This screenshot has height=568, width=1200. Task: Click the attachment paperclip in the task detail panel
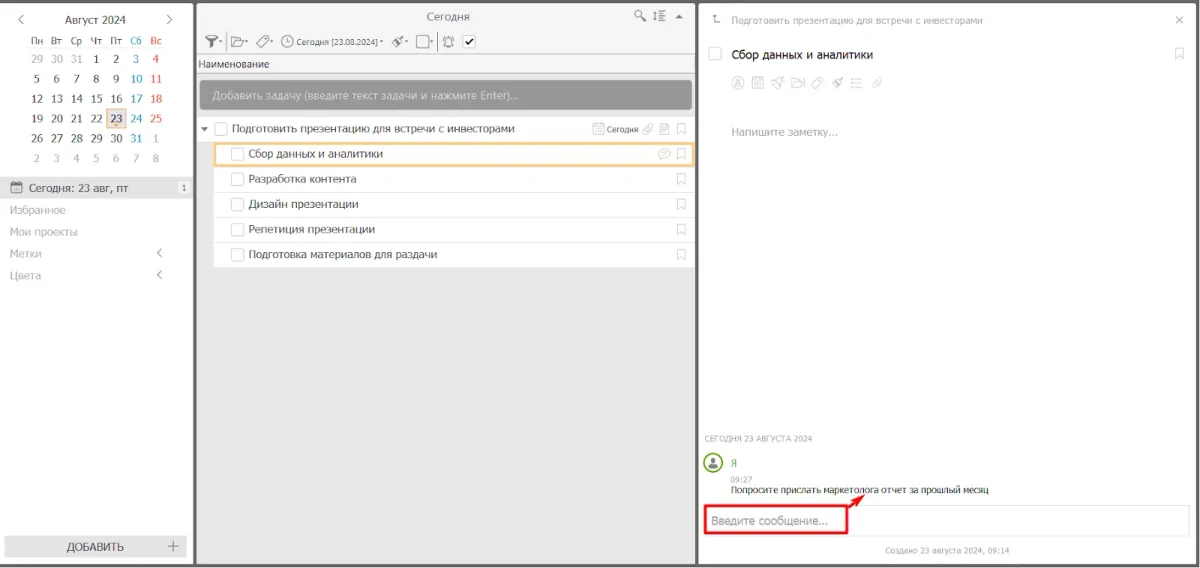(878, 83)
